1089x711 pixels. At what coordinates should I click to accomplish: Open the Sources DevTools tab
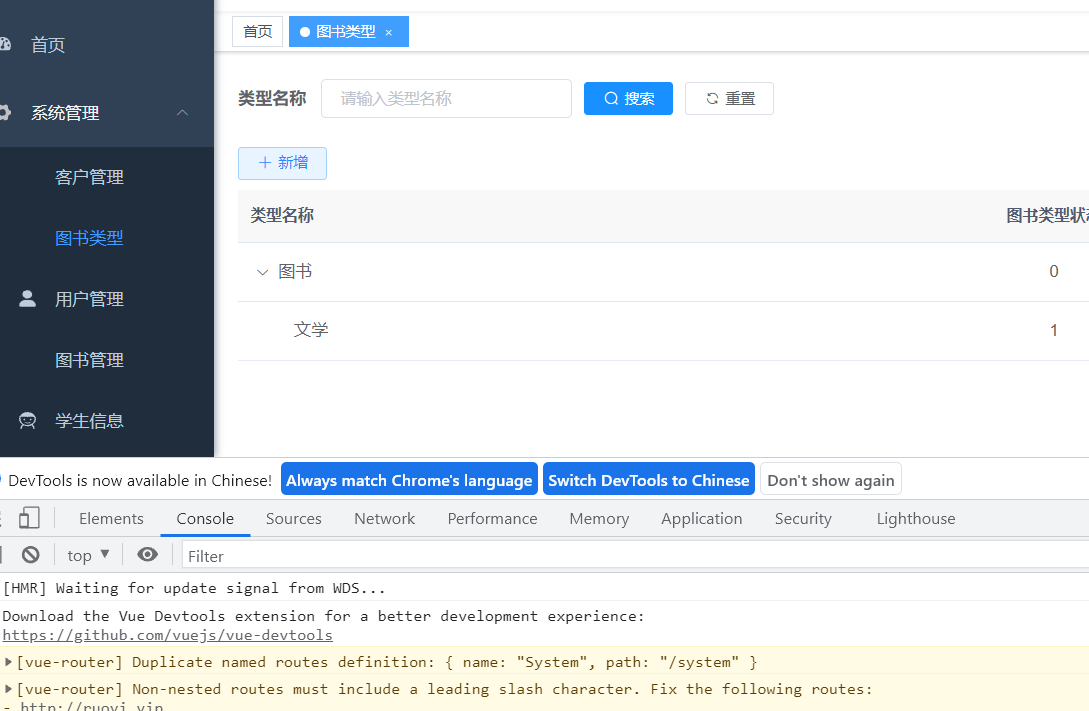pyautogui.click(x=294, y=519)
